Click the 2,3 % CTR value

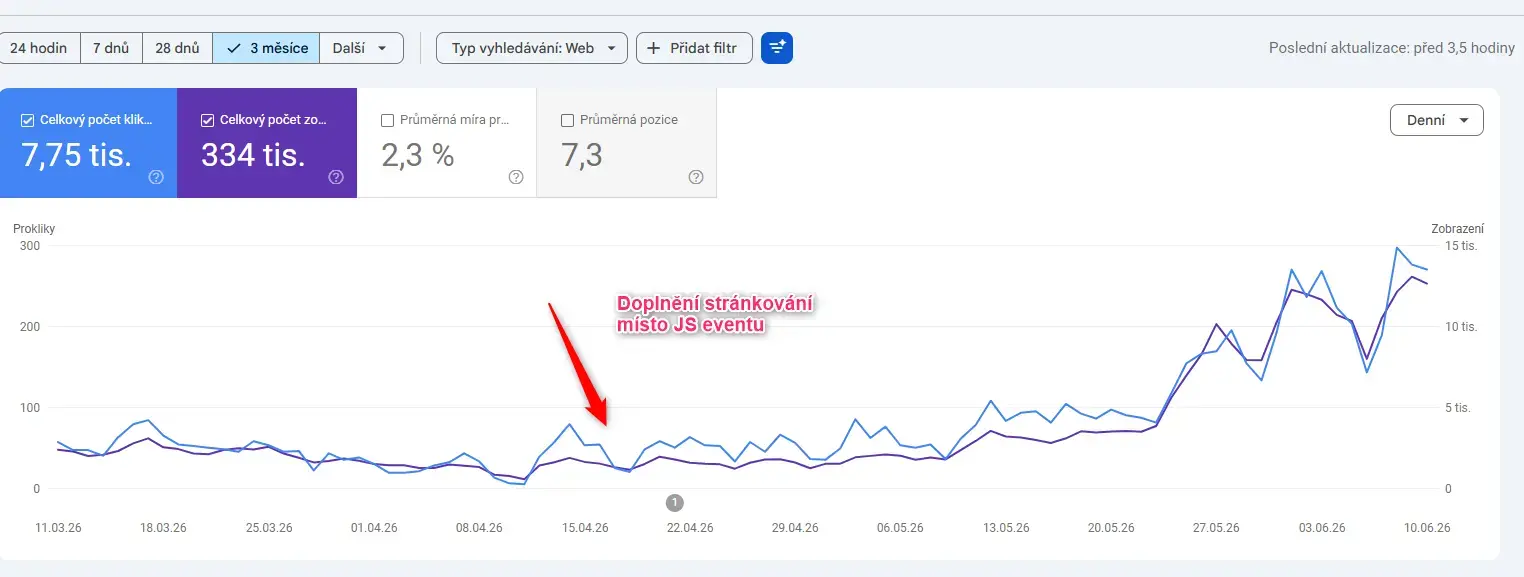click(x=418, y=155)
